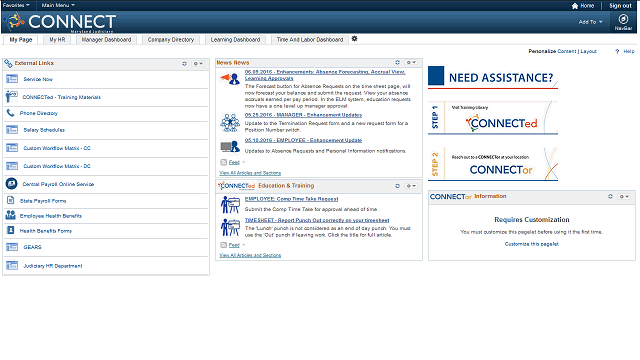Refresh the News pagelet
The height and width of the screenshot is (360, 640).
(x=397, y=62)
